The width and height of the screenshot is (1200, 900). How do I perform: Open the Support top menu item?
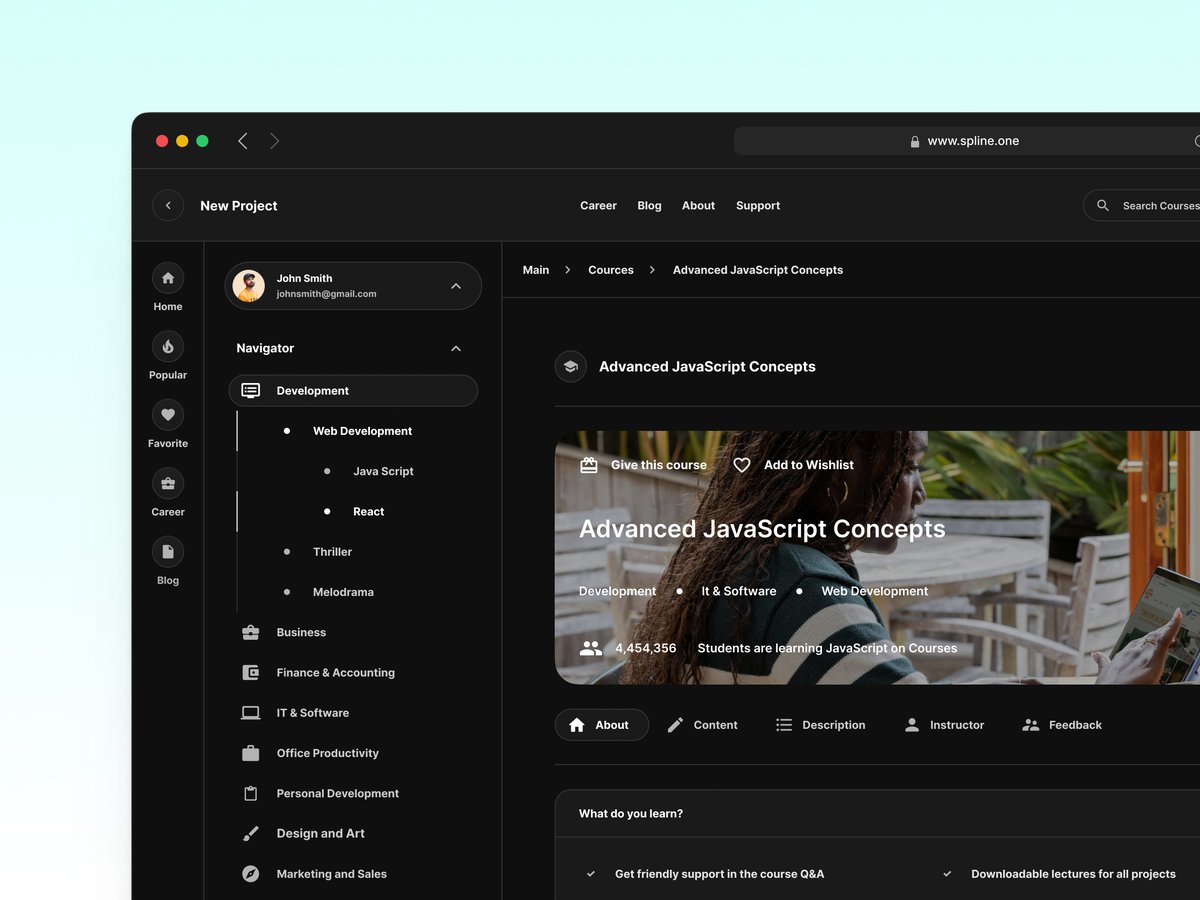point(758,205)
